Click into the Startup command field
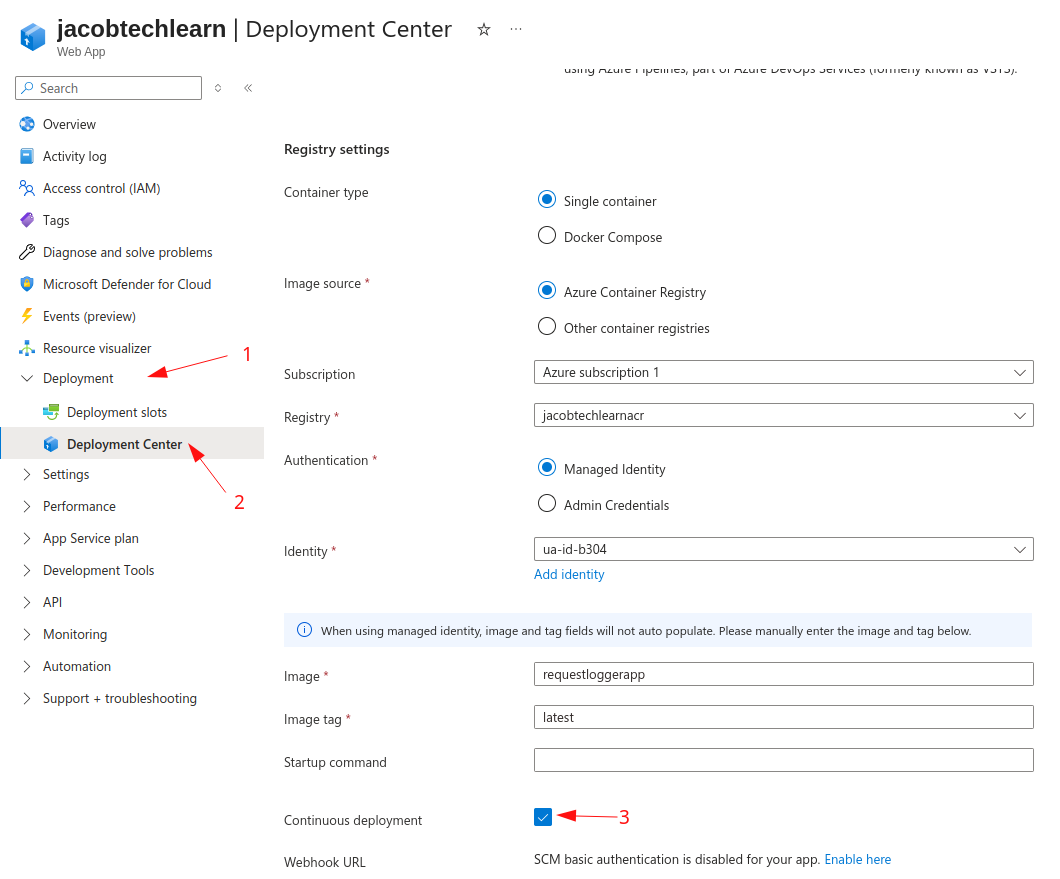Image resolution: width=1060 pixels, height=879 pixels. 783,761
